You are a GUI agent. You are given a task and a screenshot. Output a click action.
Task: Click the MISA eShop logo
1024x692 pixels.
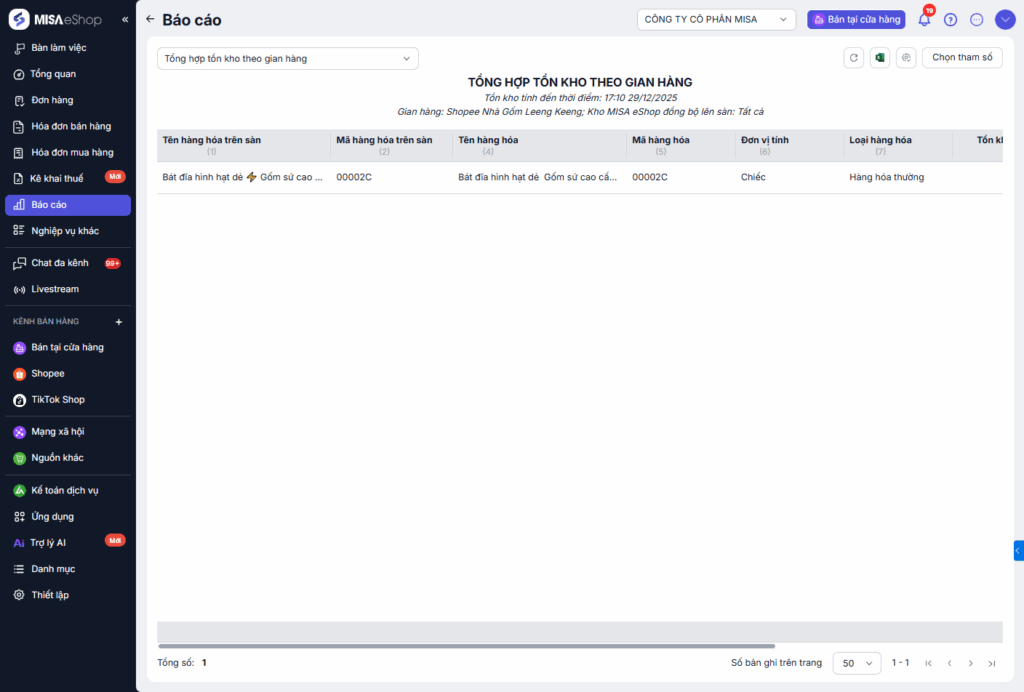point(55,20)
